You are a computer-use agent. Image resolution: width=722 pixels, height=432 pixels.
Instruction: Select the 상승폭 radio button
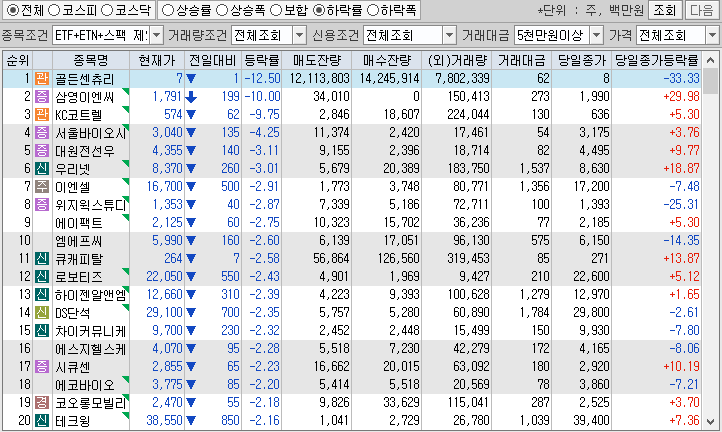coord(222,10)
